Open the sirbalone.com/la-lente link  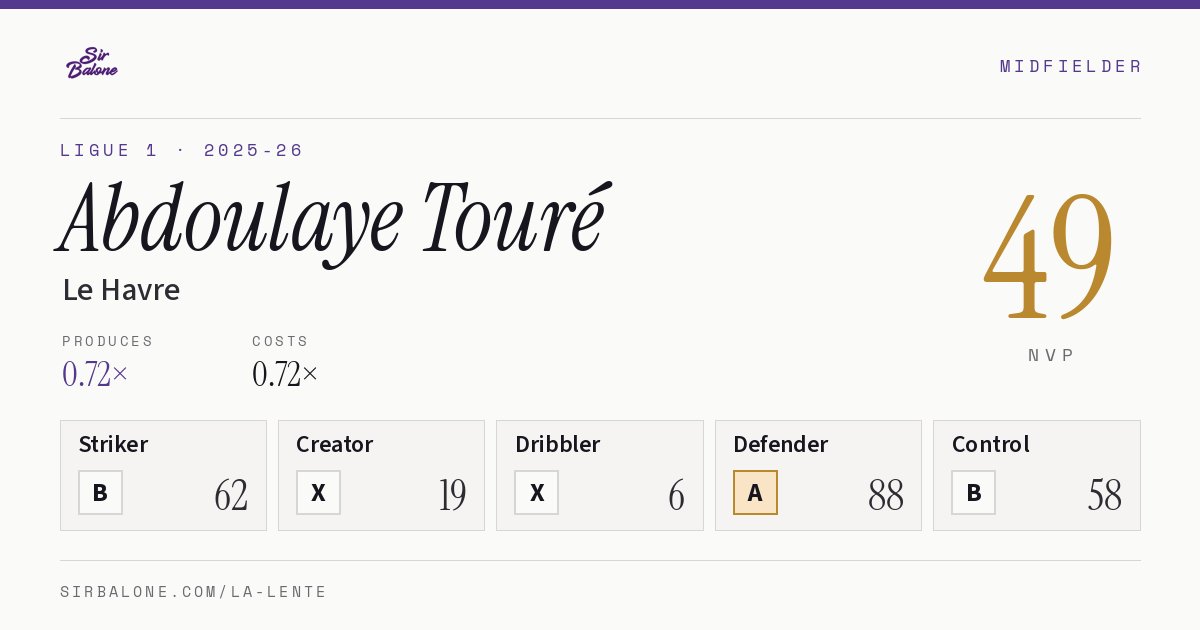194,592
